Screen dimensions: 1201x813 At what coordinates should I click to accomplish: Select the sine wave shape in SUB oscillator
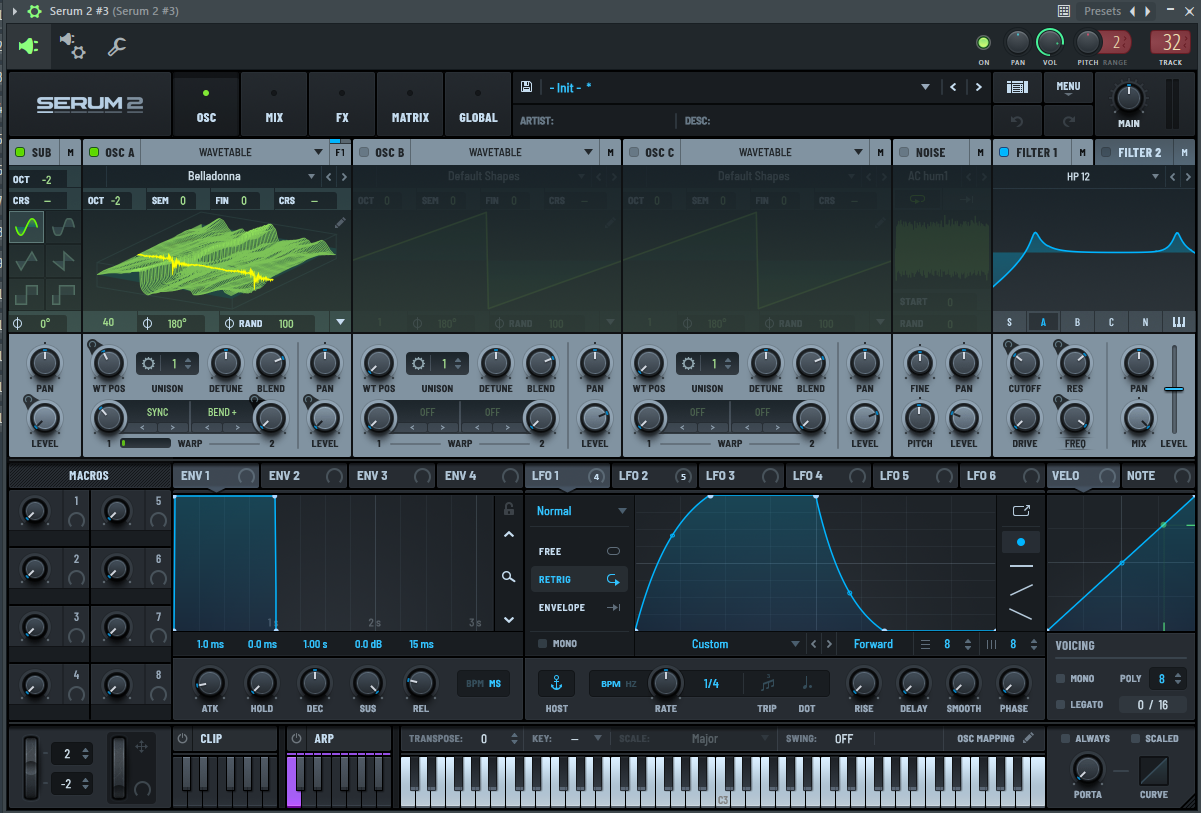coord(27,227)
